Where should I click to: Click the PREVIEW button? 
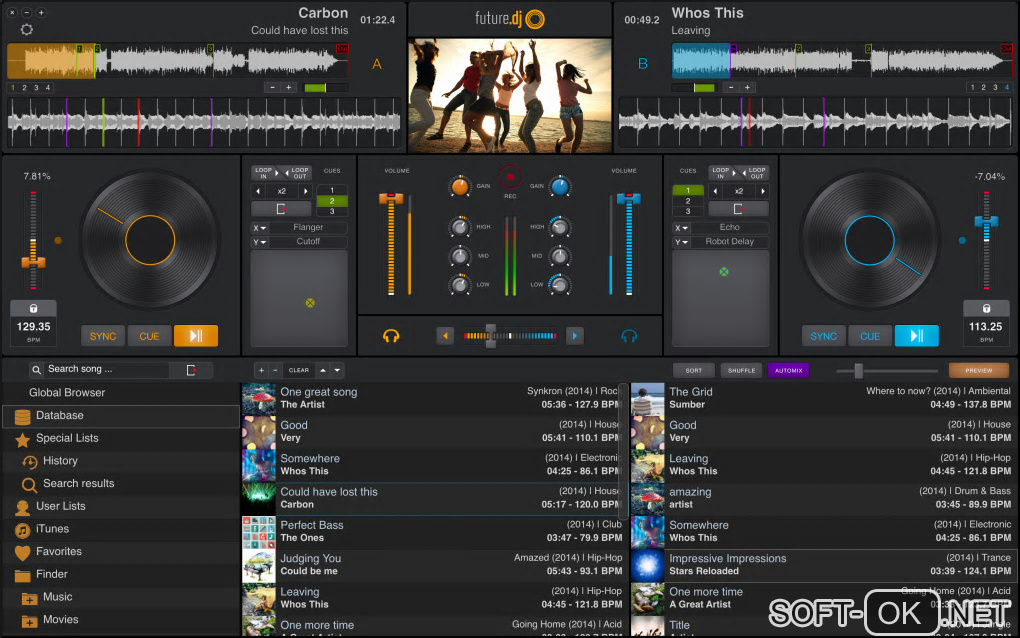[978, 370]
